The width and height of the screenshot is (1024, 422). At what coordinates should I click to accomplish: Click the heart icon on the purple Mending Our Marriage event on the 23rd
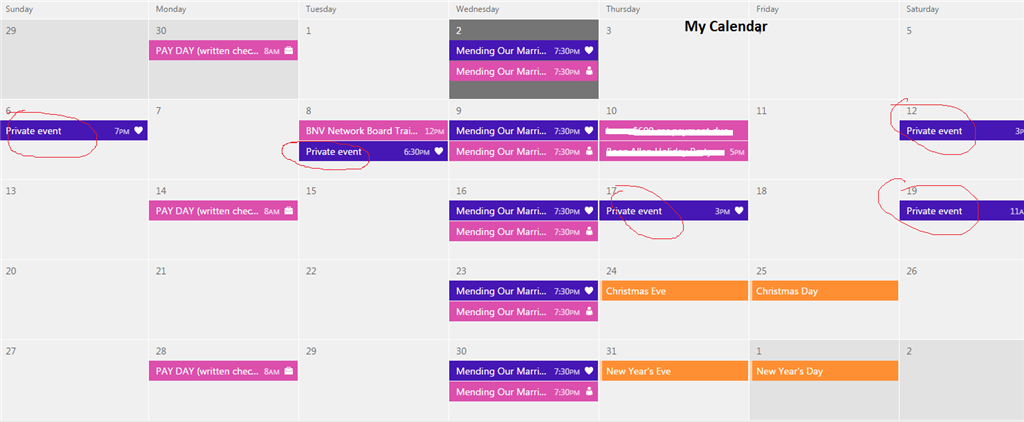(x=588, y=291)
